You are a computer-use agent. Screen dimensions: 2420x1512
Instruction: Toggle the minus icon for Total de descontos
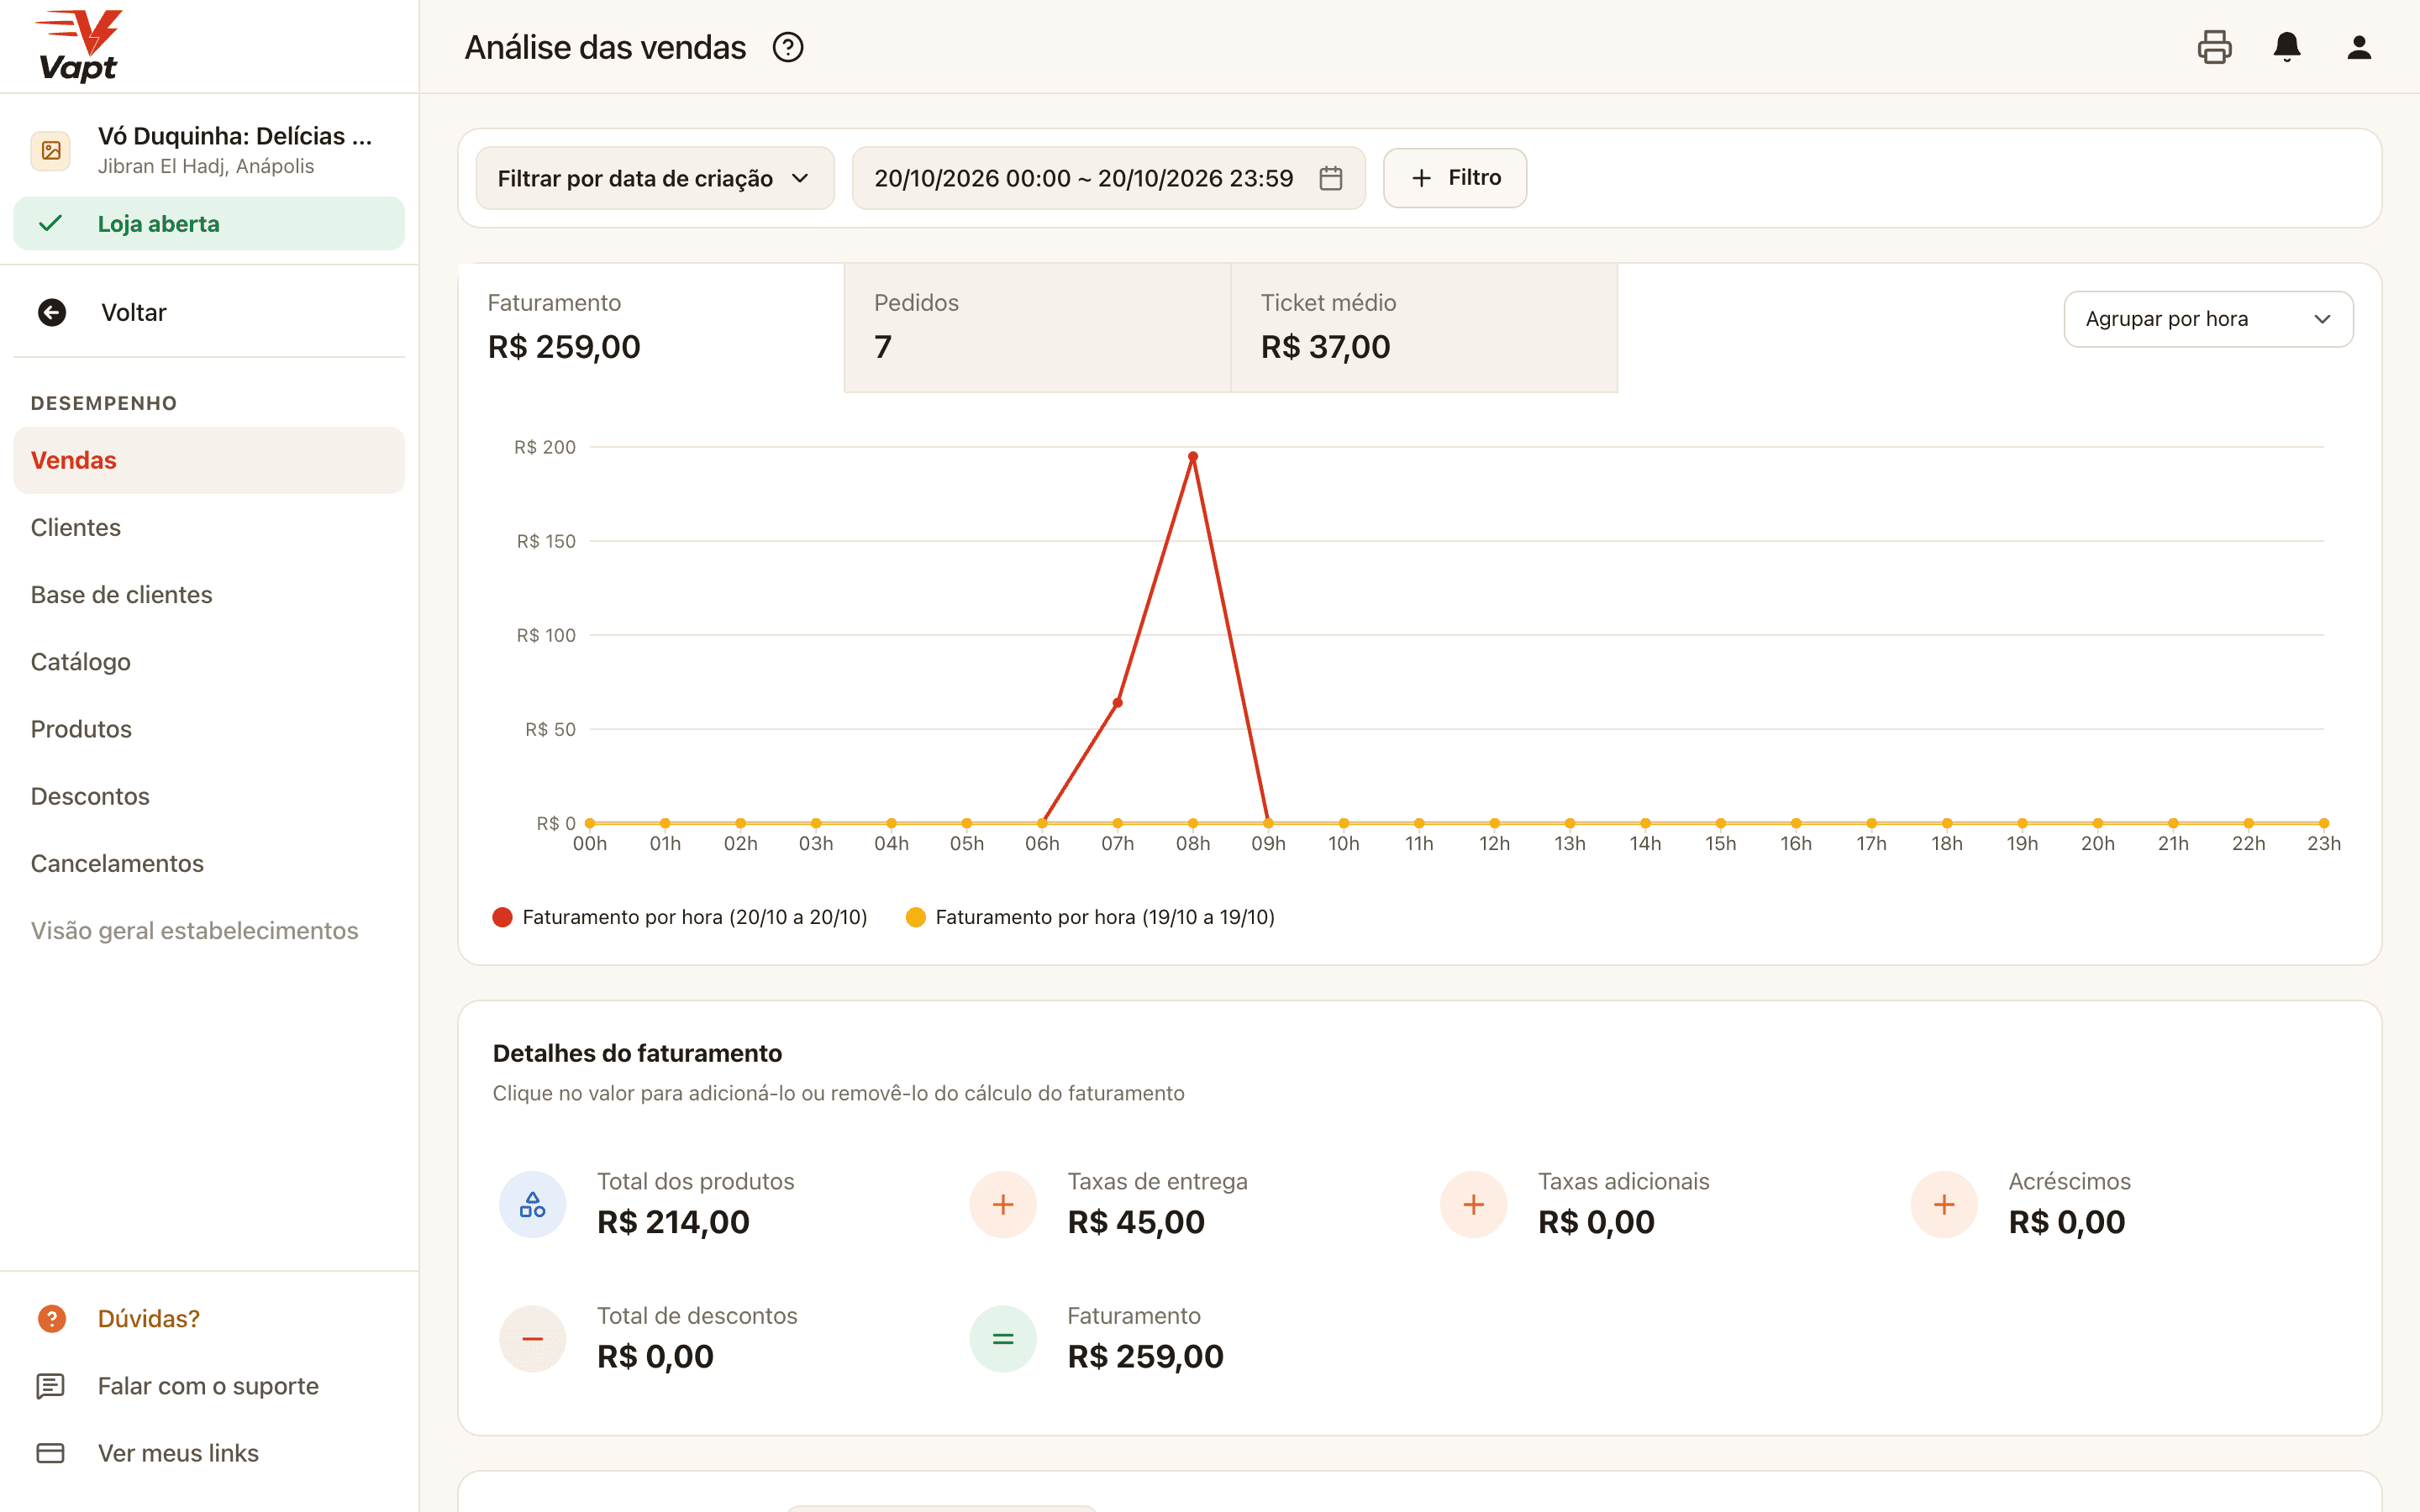tap(532, 1338)
